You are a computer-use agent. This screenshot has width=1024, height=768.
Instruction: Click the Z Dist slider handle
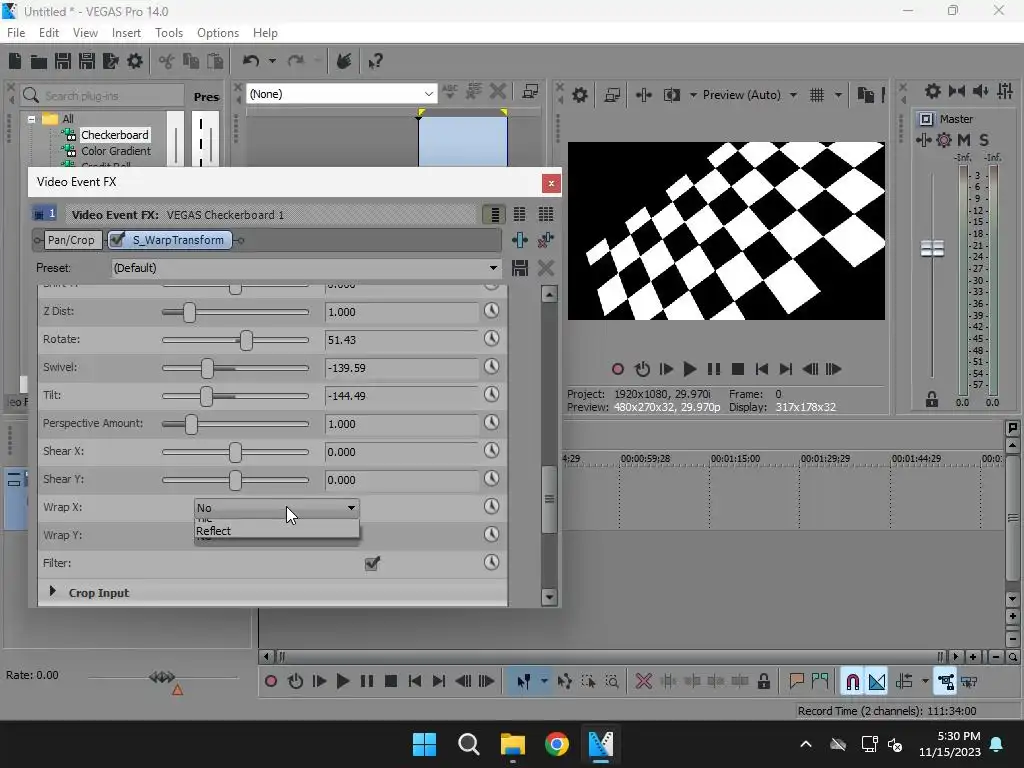189,312
